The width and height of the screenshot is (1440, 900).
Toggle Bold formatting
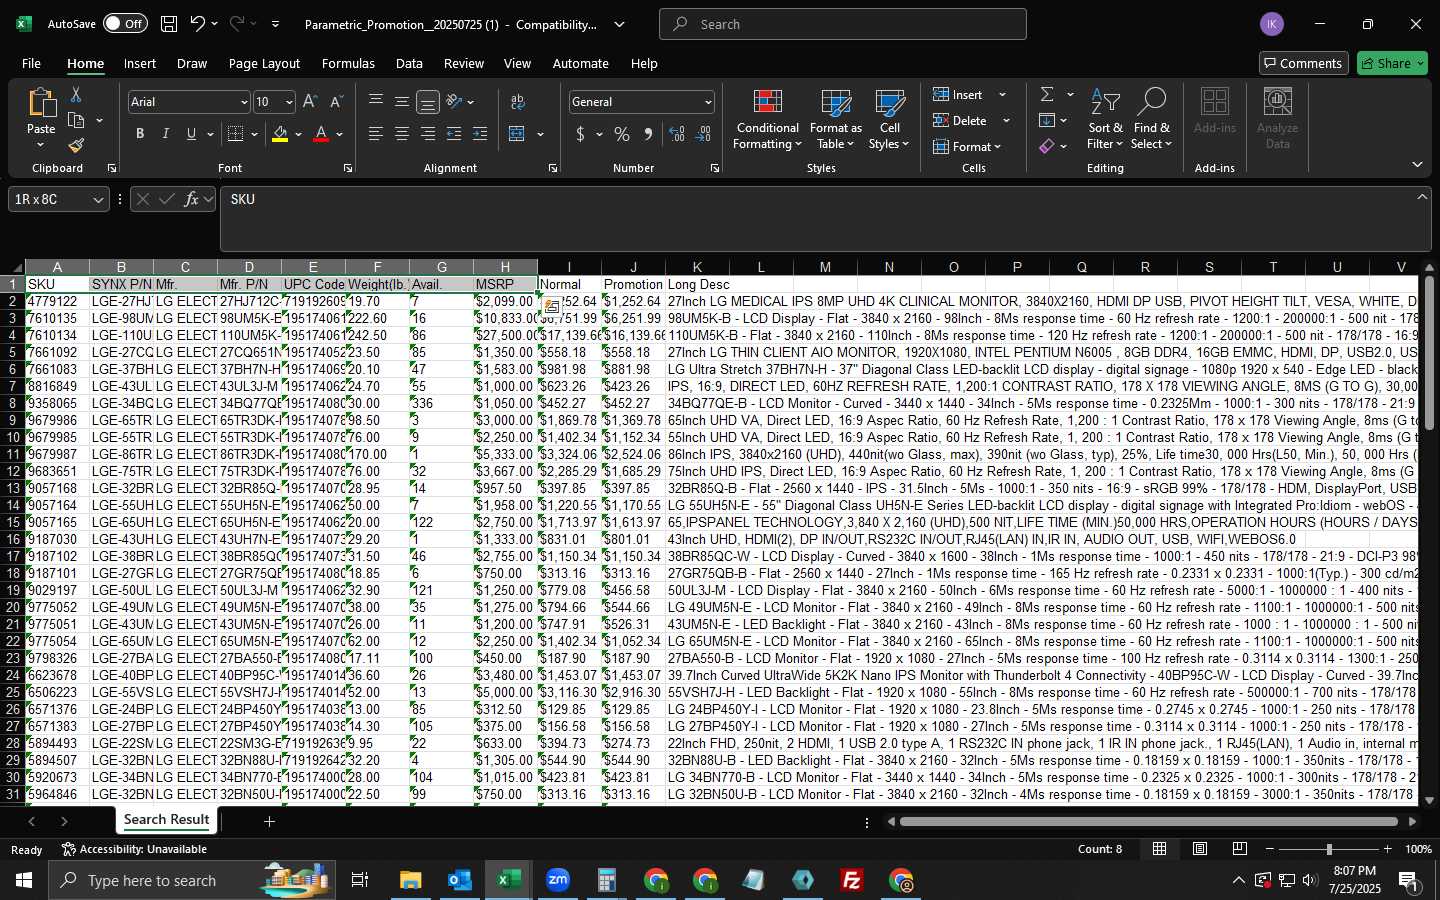(x=140, y=134)
